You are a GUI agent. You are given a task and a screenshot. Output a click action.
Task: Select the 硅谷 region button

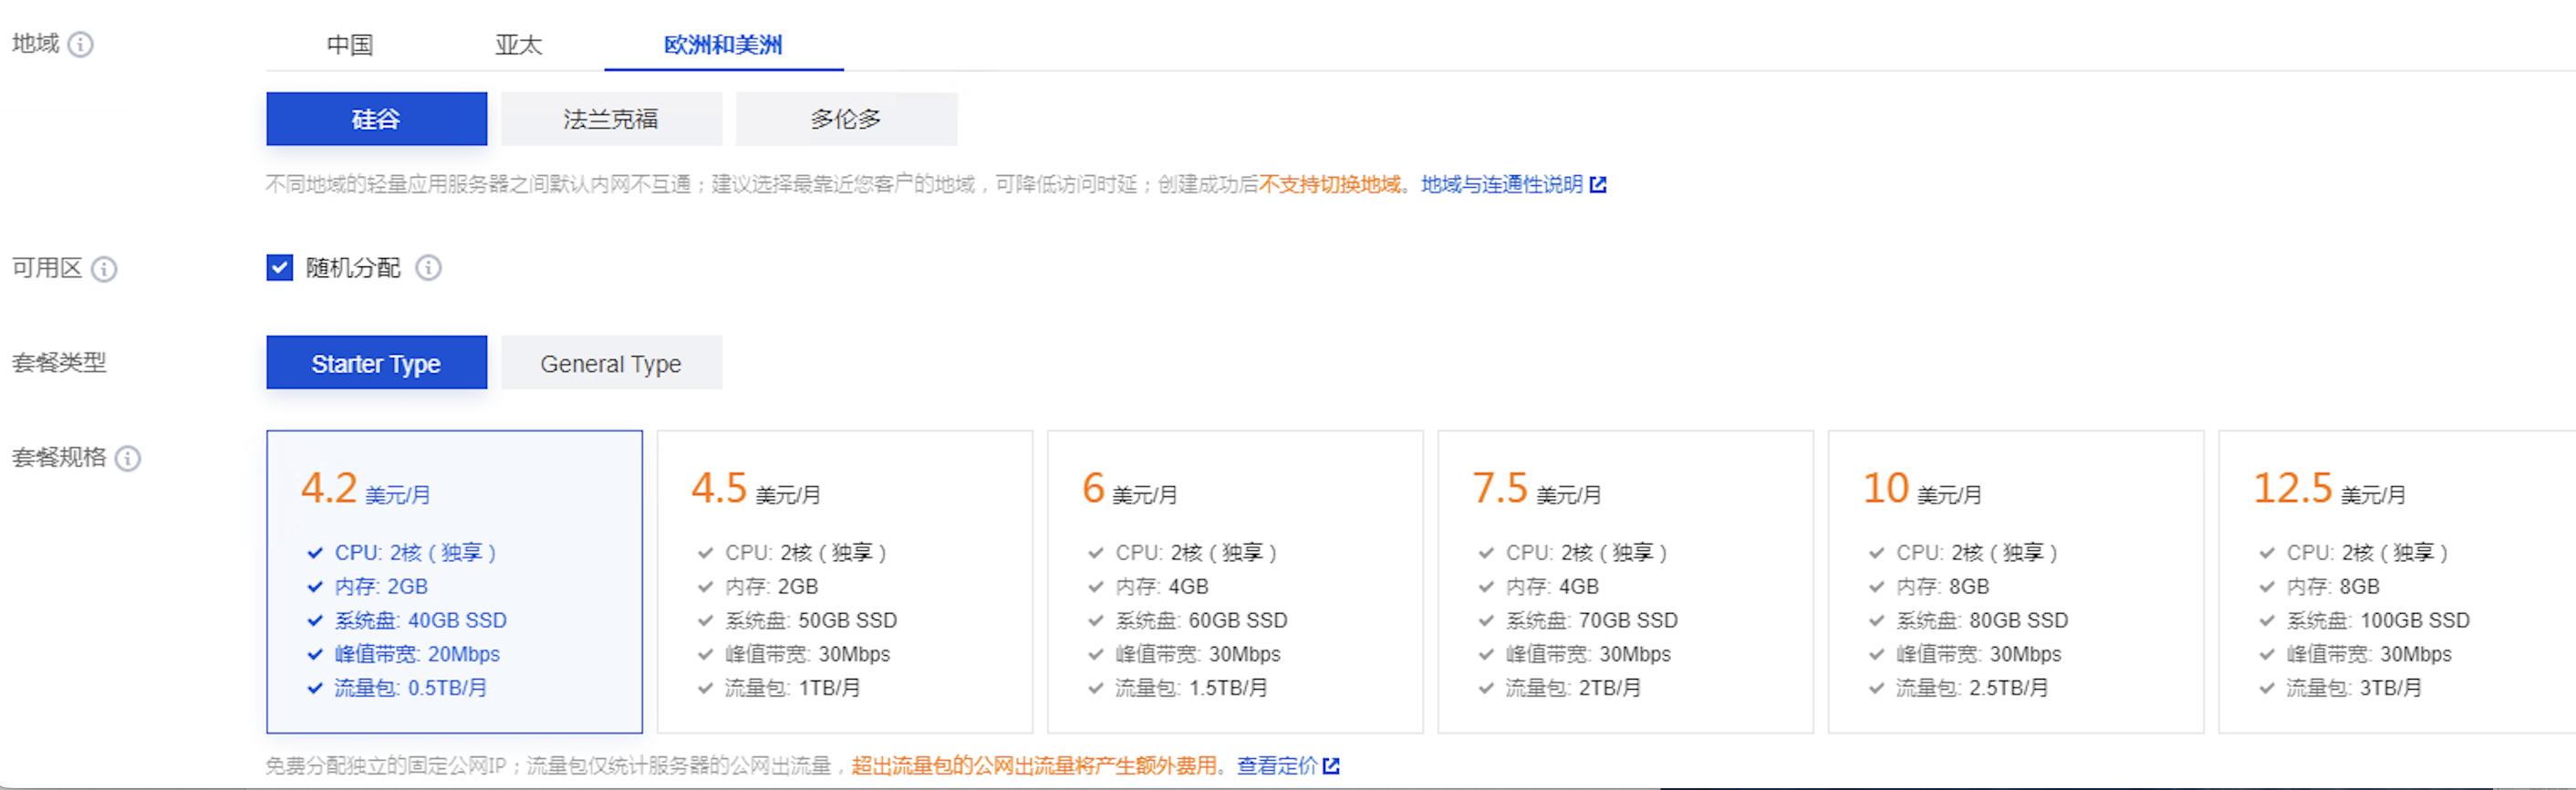(376, 119)
